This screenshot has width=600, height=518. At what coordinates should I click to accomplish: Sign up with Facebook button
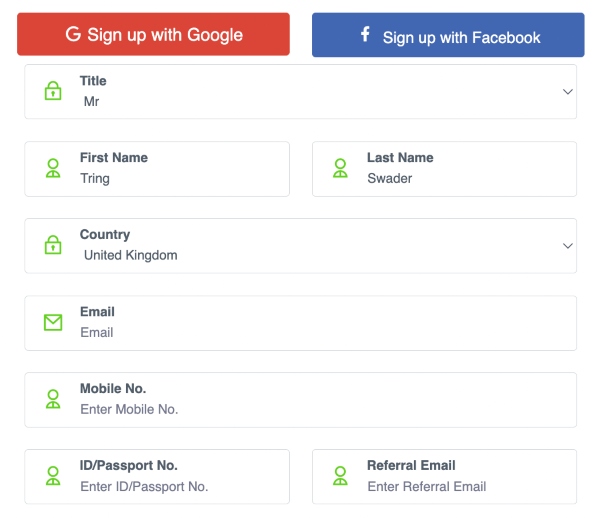448,35
